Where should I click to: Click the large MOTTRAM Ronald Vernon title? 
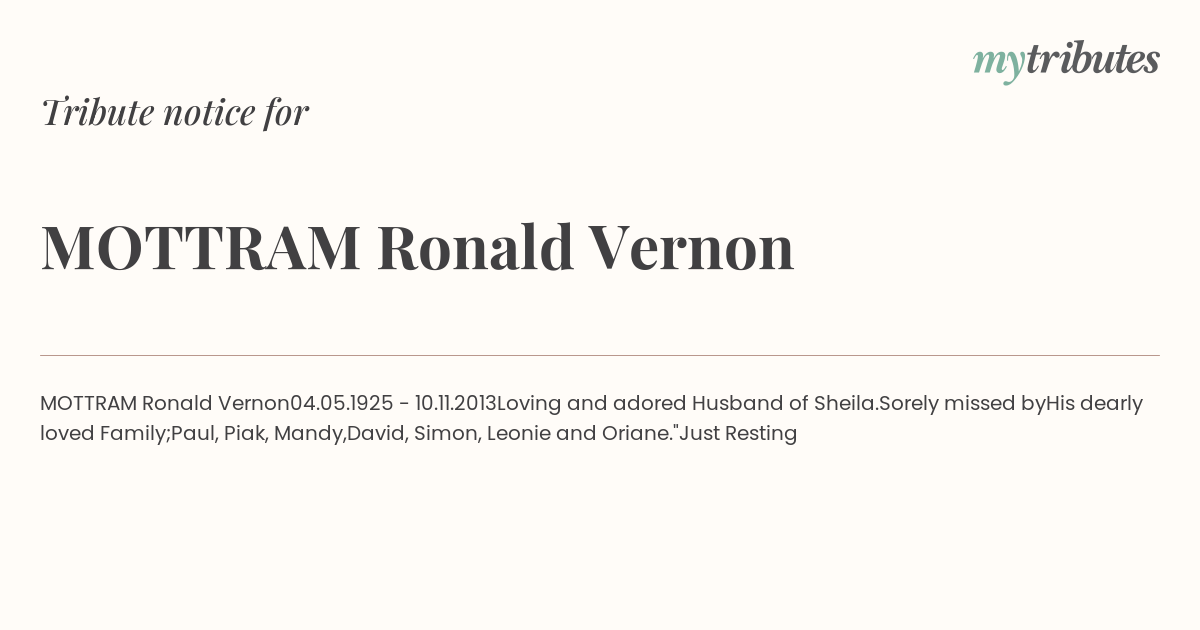click(417, 247)
